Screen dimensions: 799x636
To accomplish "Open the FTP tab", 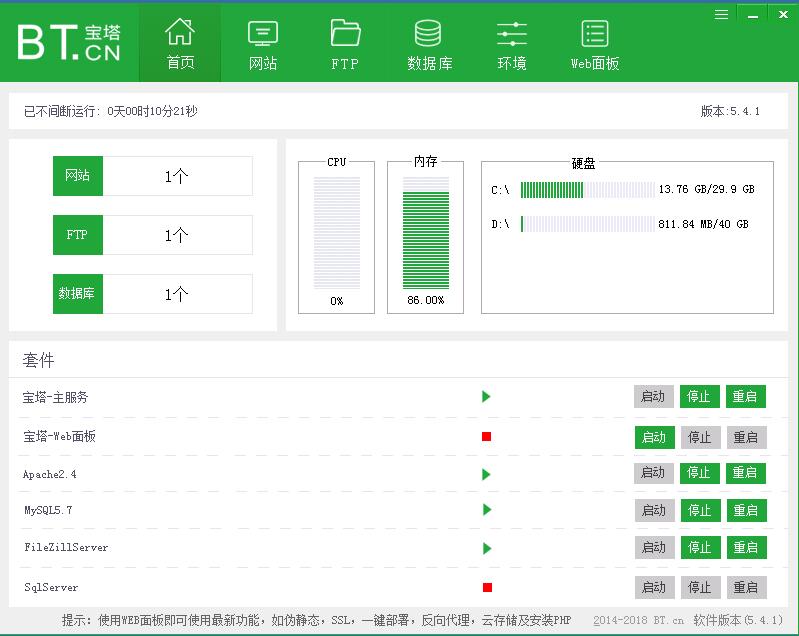I will (345, 44).
